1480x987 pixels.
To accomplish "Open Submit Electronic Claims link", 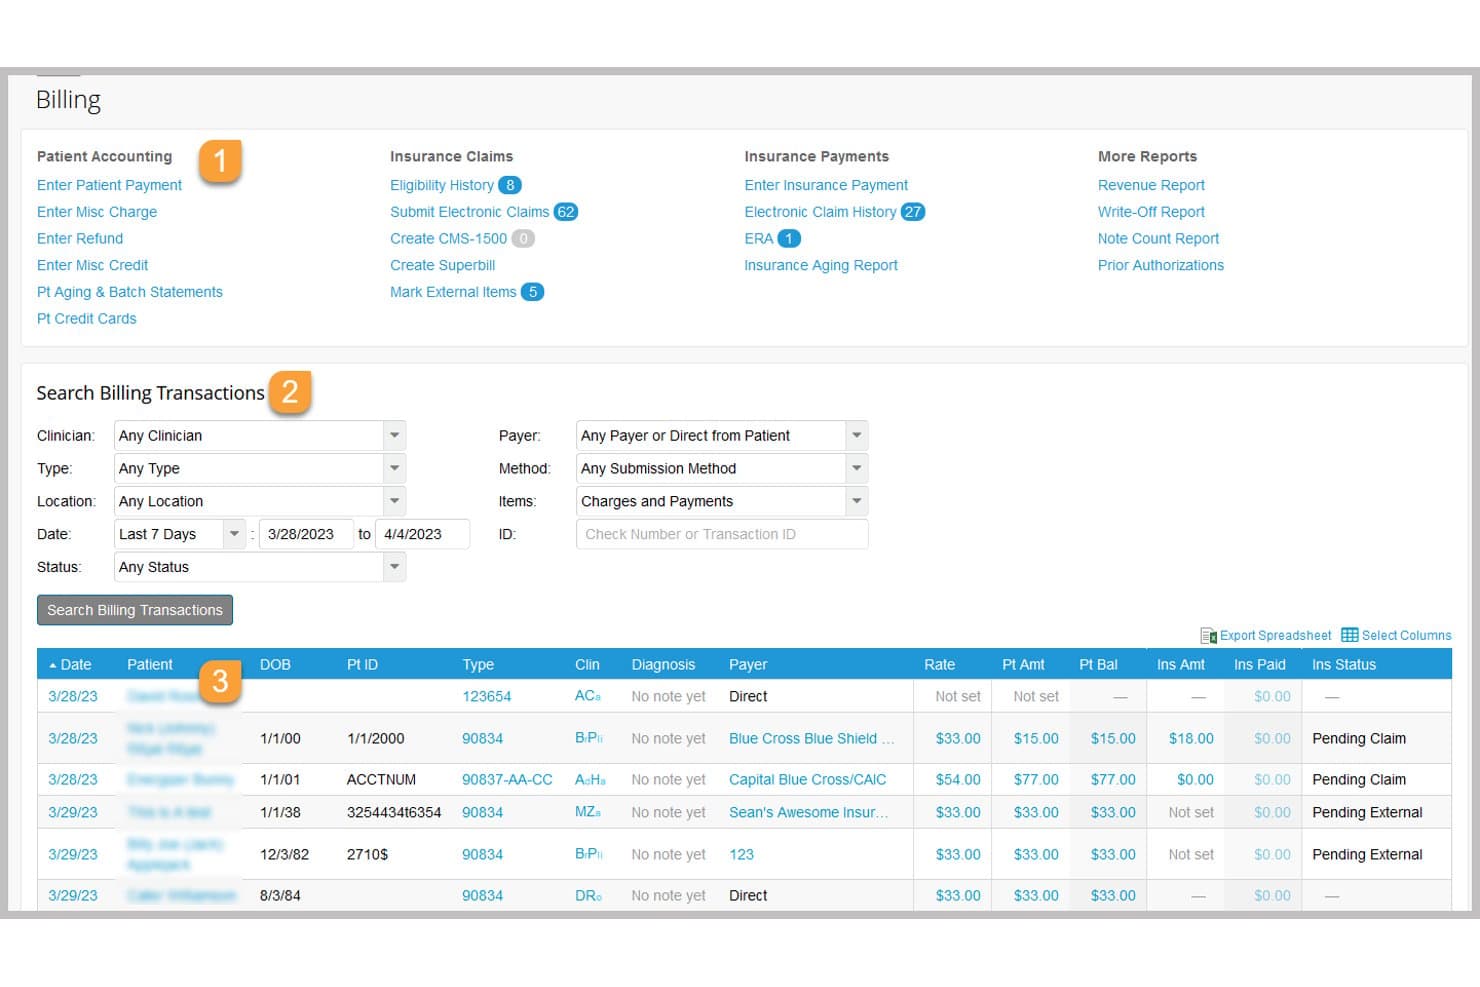I will tap(470, 212).
